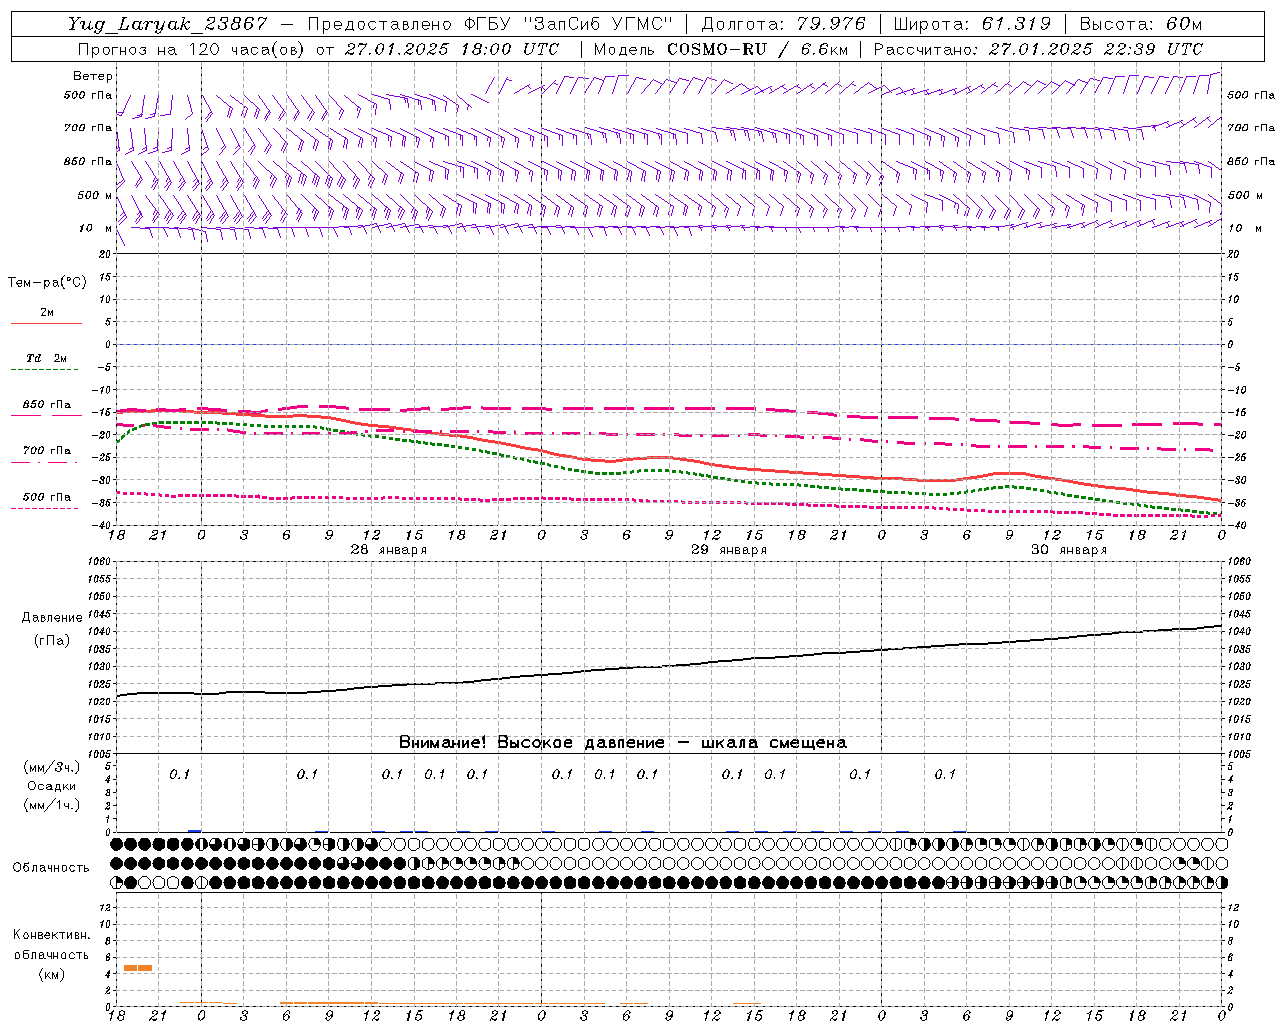Click the "1005" value on right pressure axis
Viewport: 1280px width, 1024px height.
pos(1240,753)
